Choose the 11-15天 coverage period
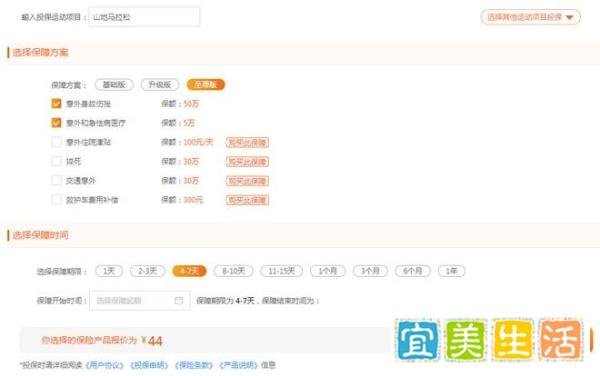The width and height of the screenshot is (600, 376). coord(282,271)
